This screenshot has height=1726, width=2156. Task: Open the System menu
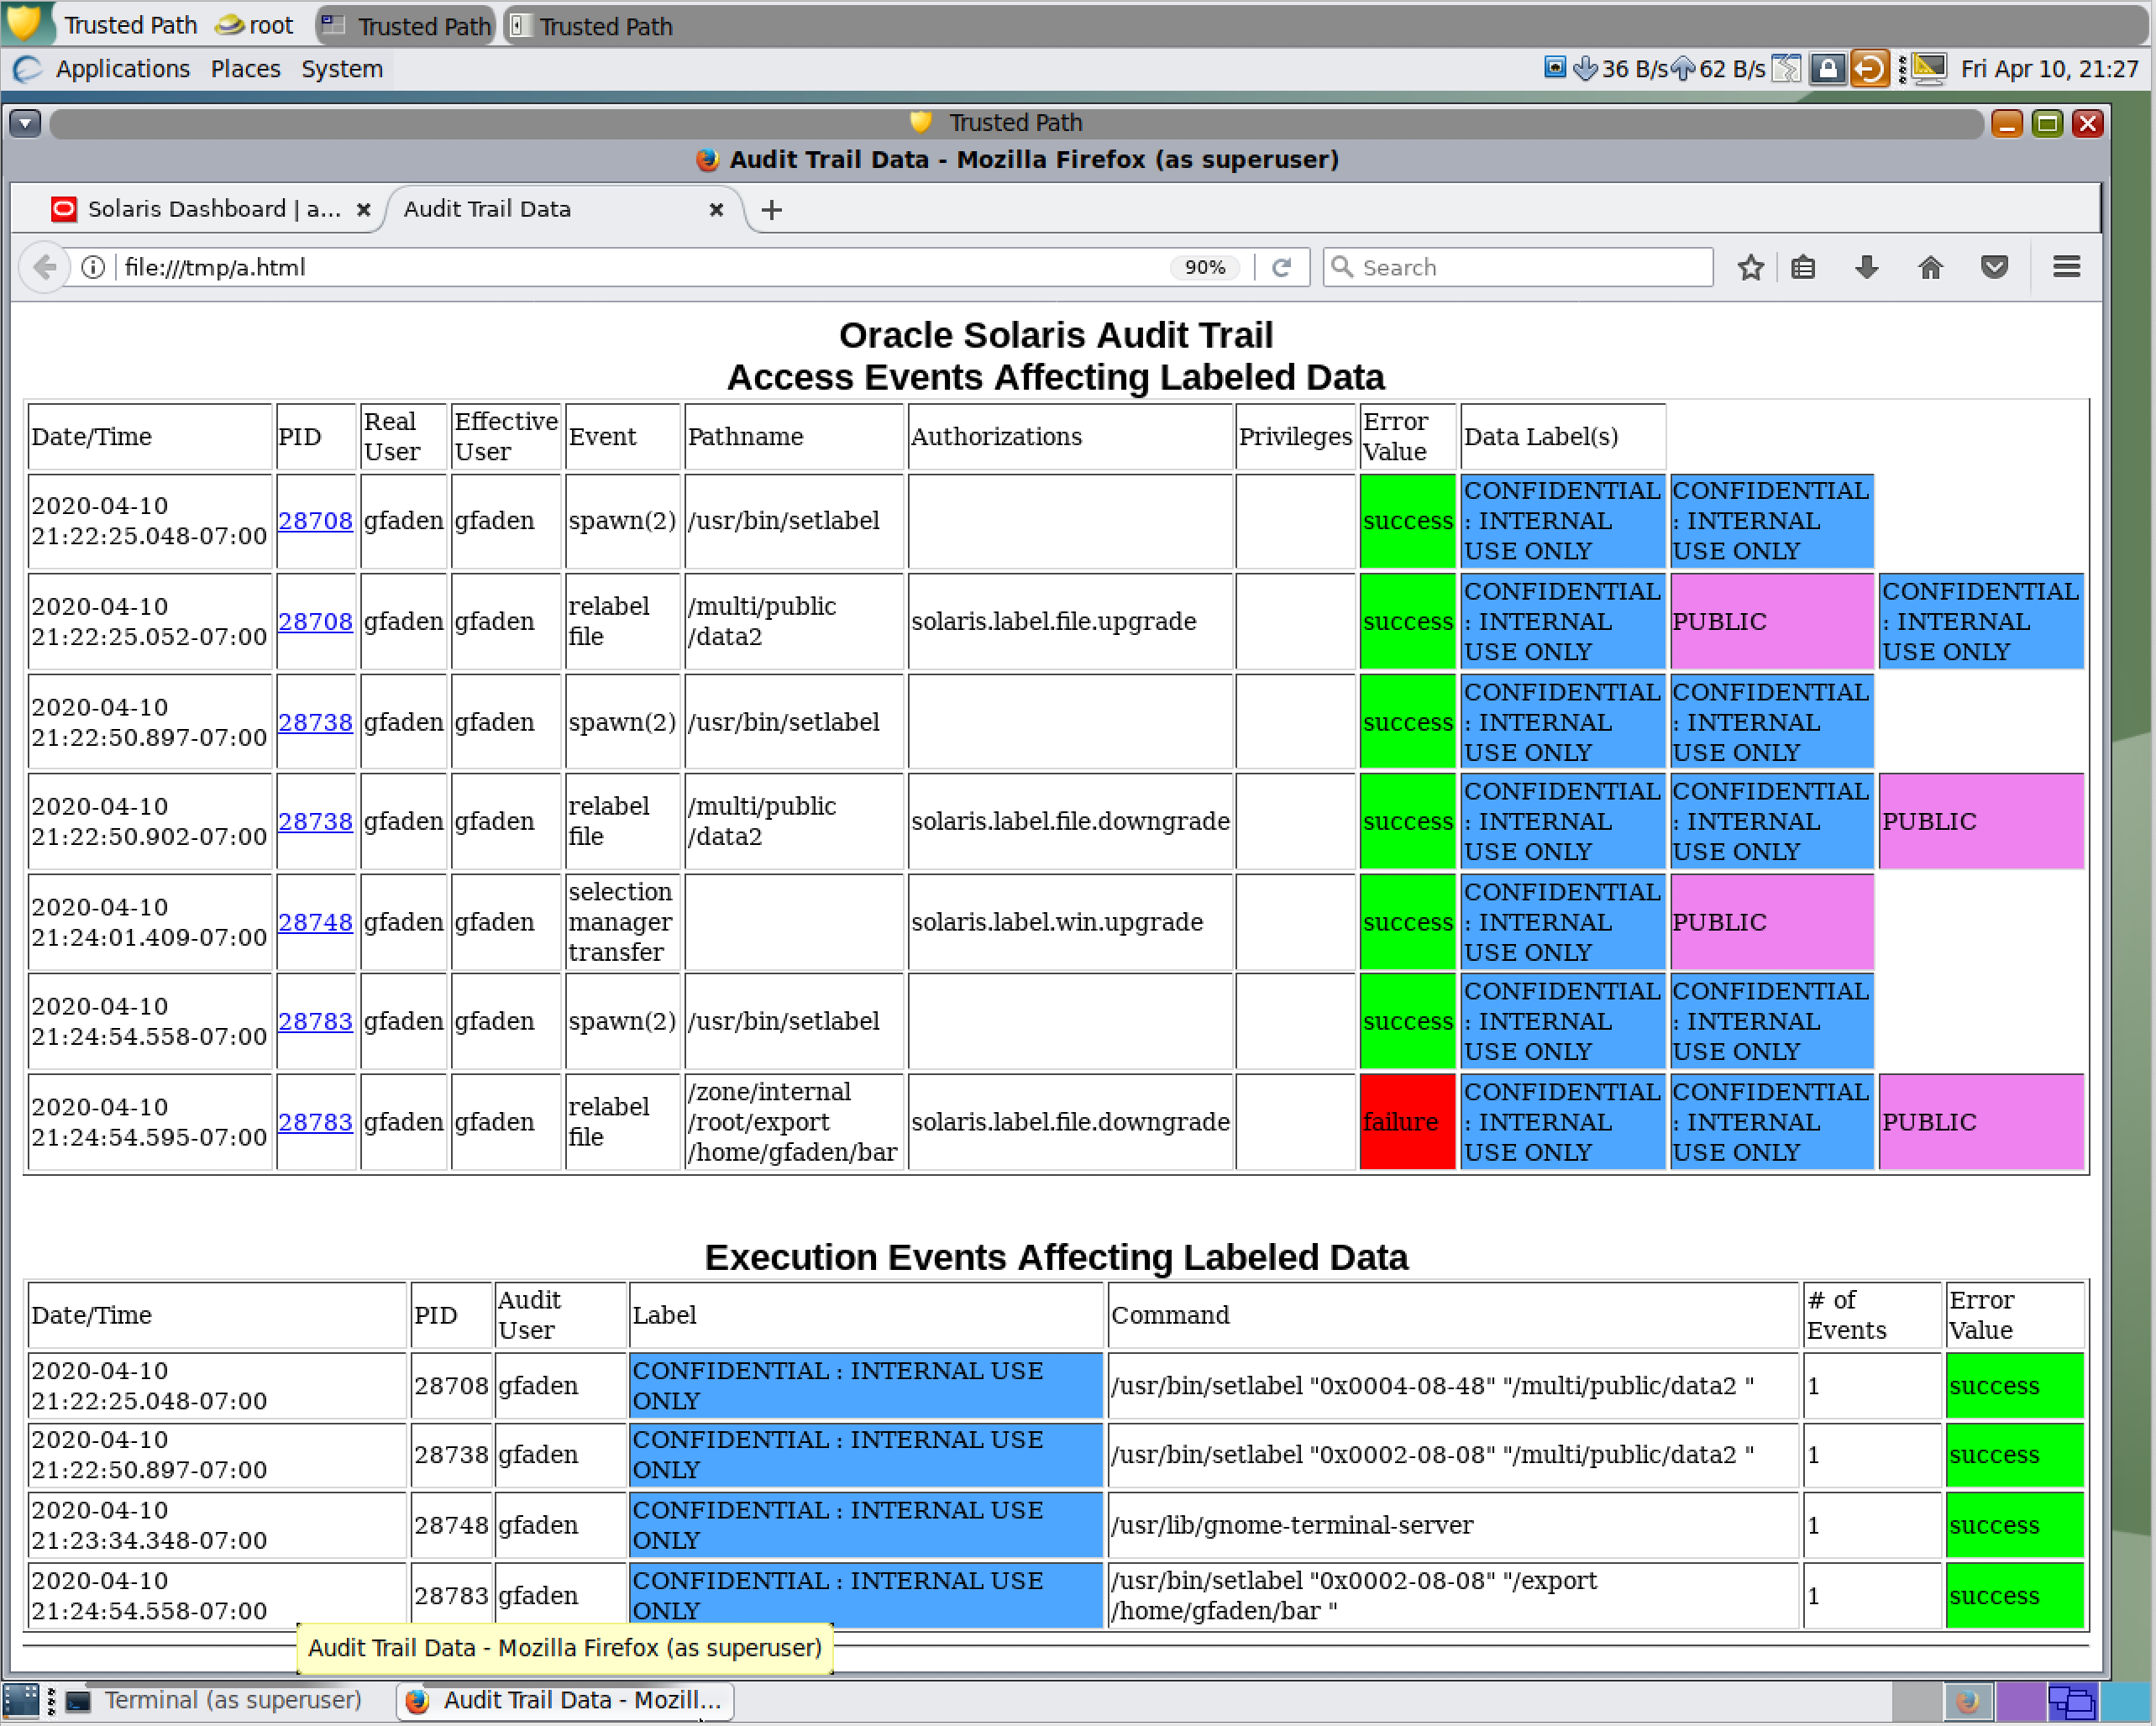(342, 69)
